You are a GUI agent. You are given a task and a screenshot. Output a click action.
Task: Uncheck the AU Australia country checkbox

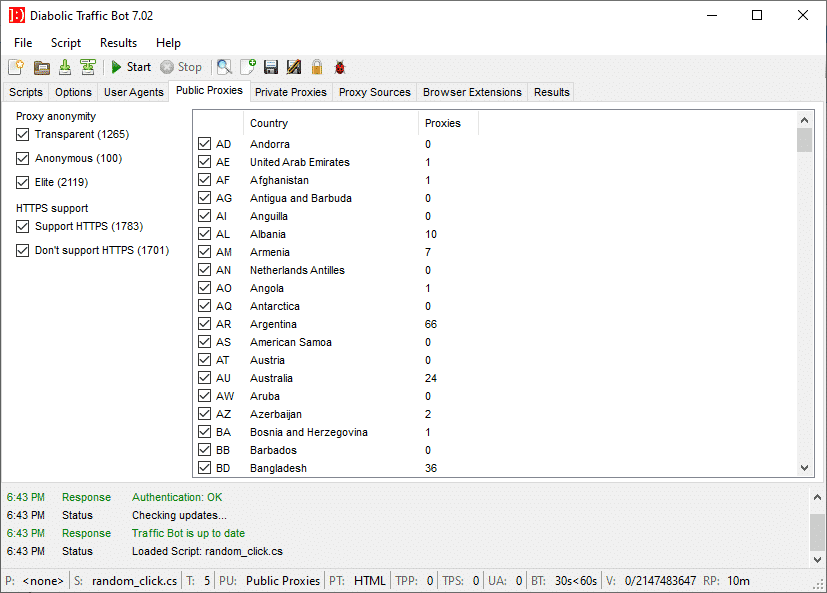pyautogui.click(x=205, y=377)
